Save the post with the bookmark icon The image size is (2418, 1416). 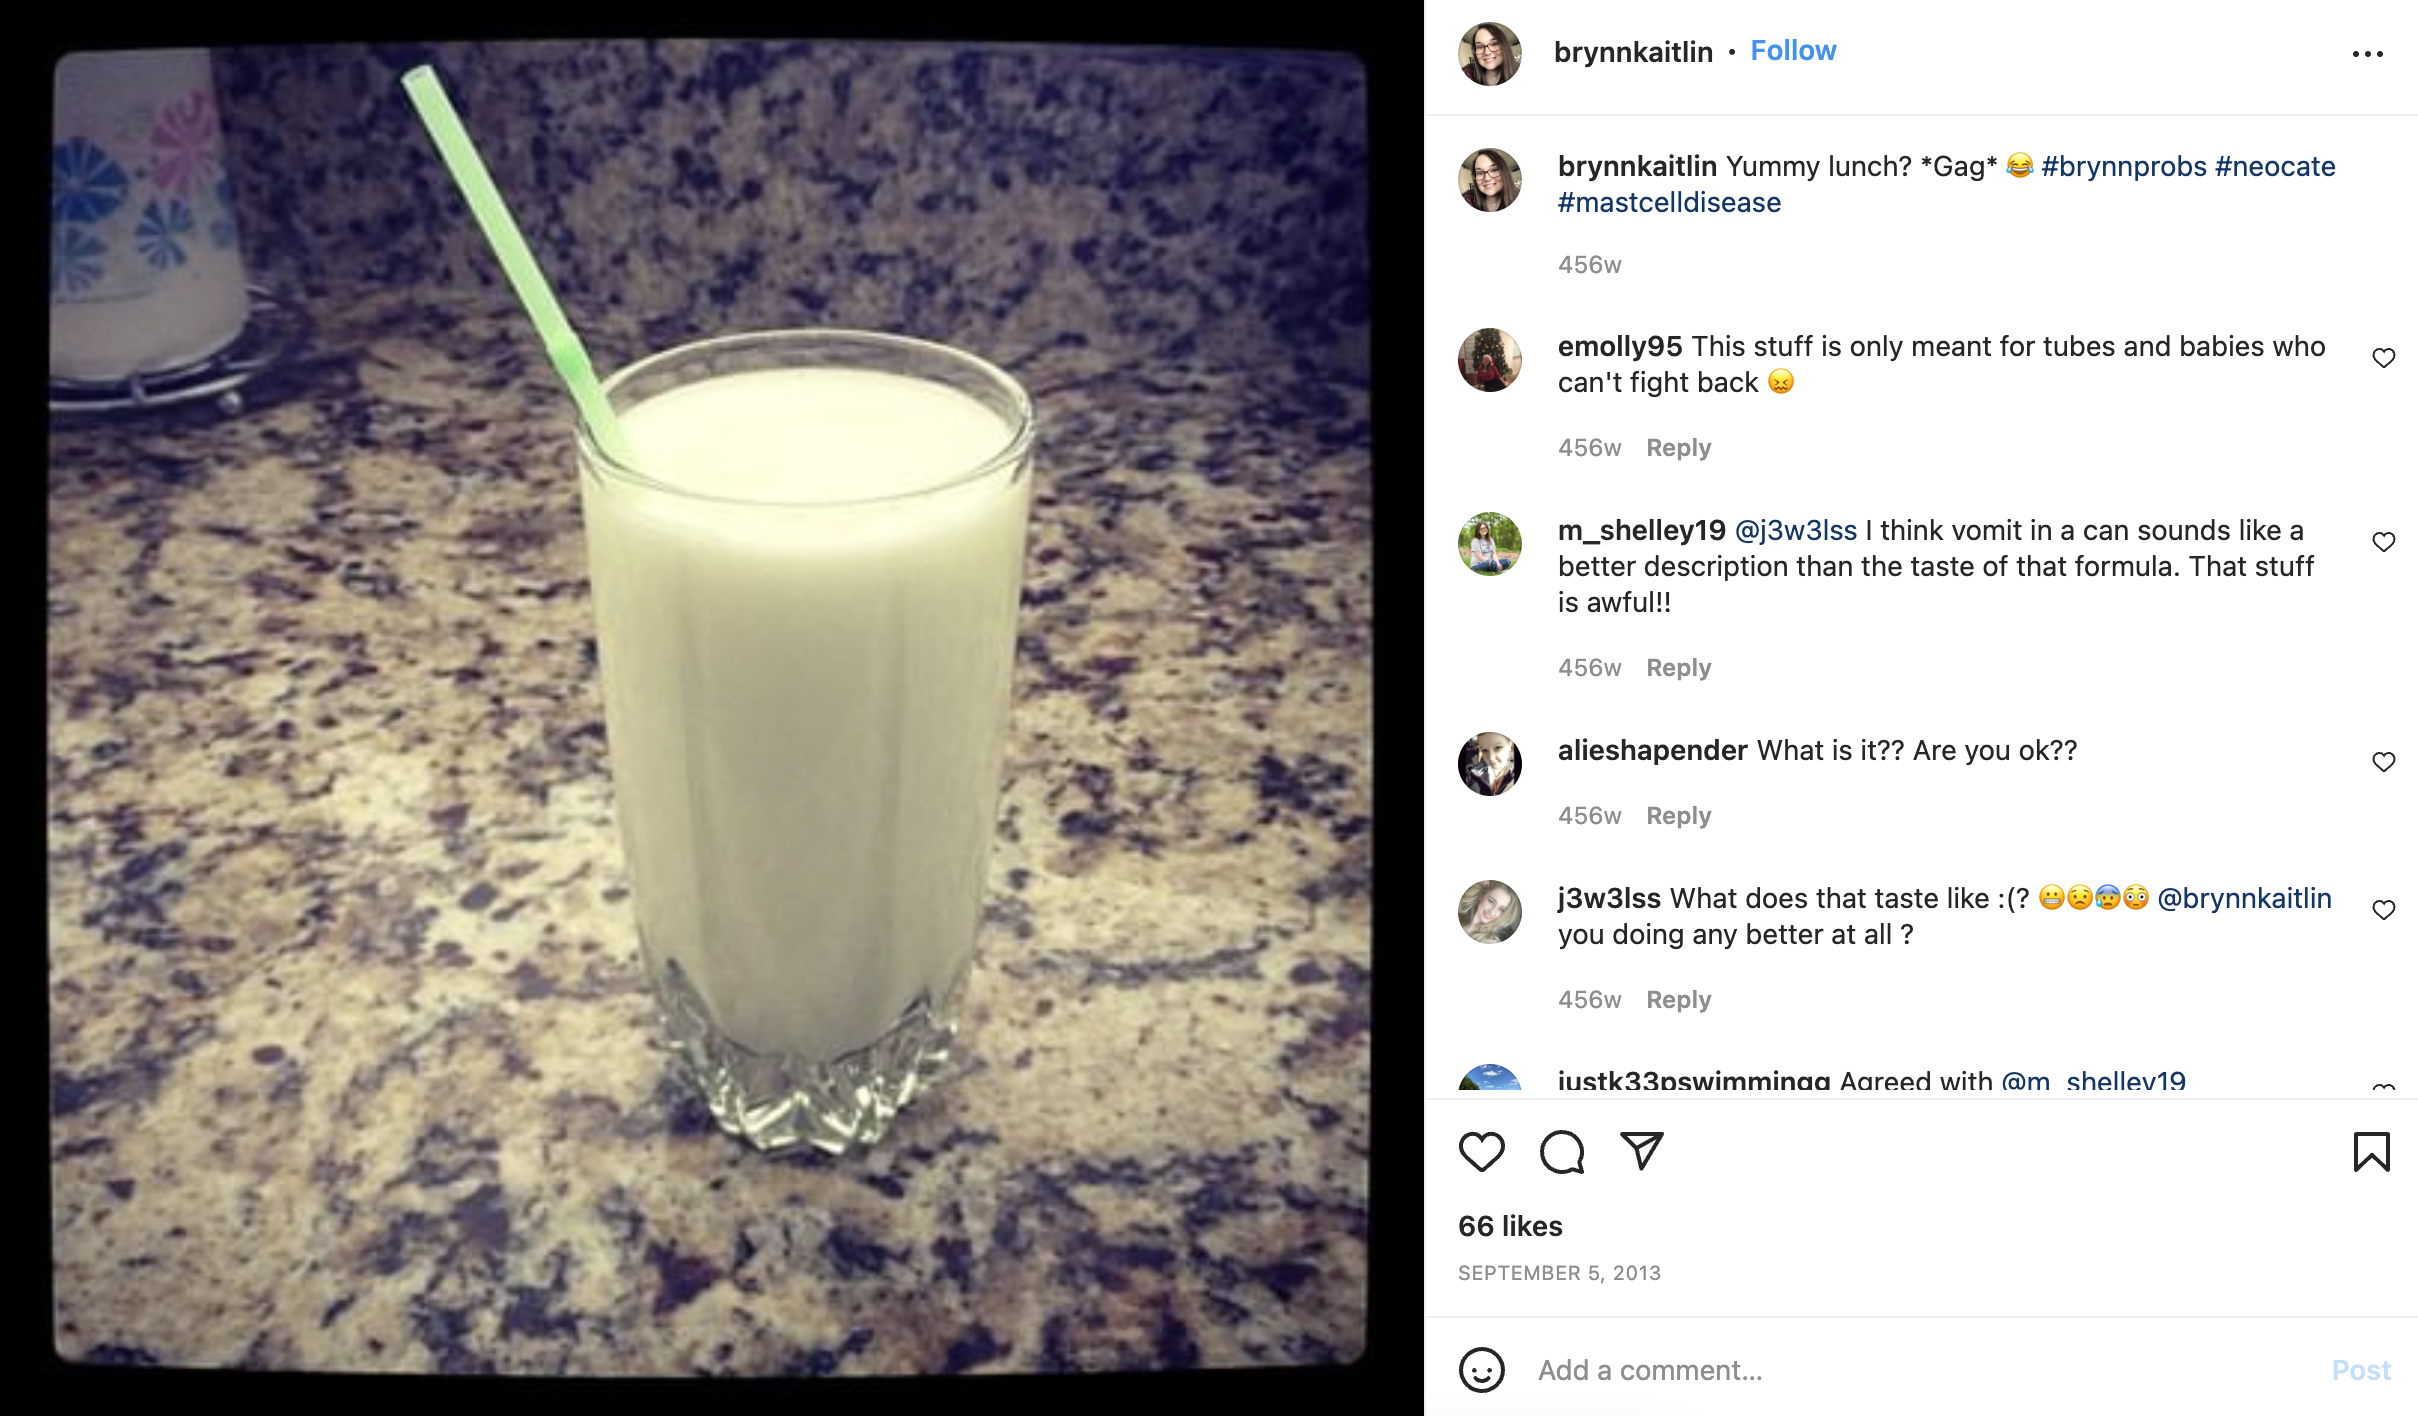click(x=2371, y=1152)
